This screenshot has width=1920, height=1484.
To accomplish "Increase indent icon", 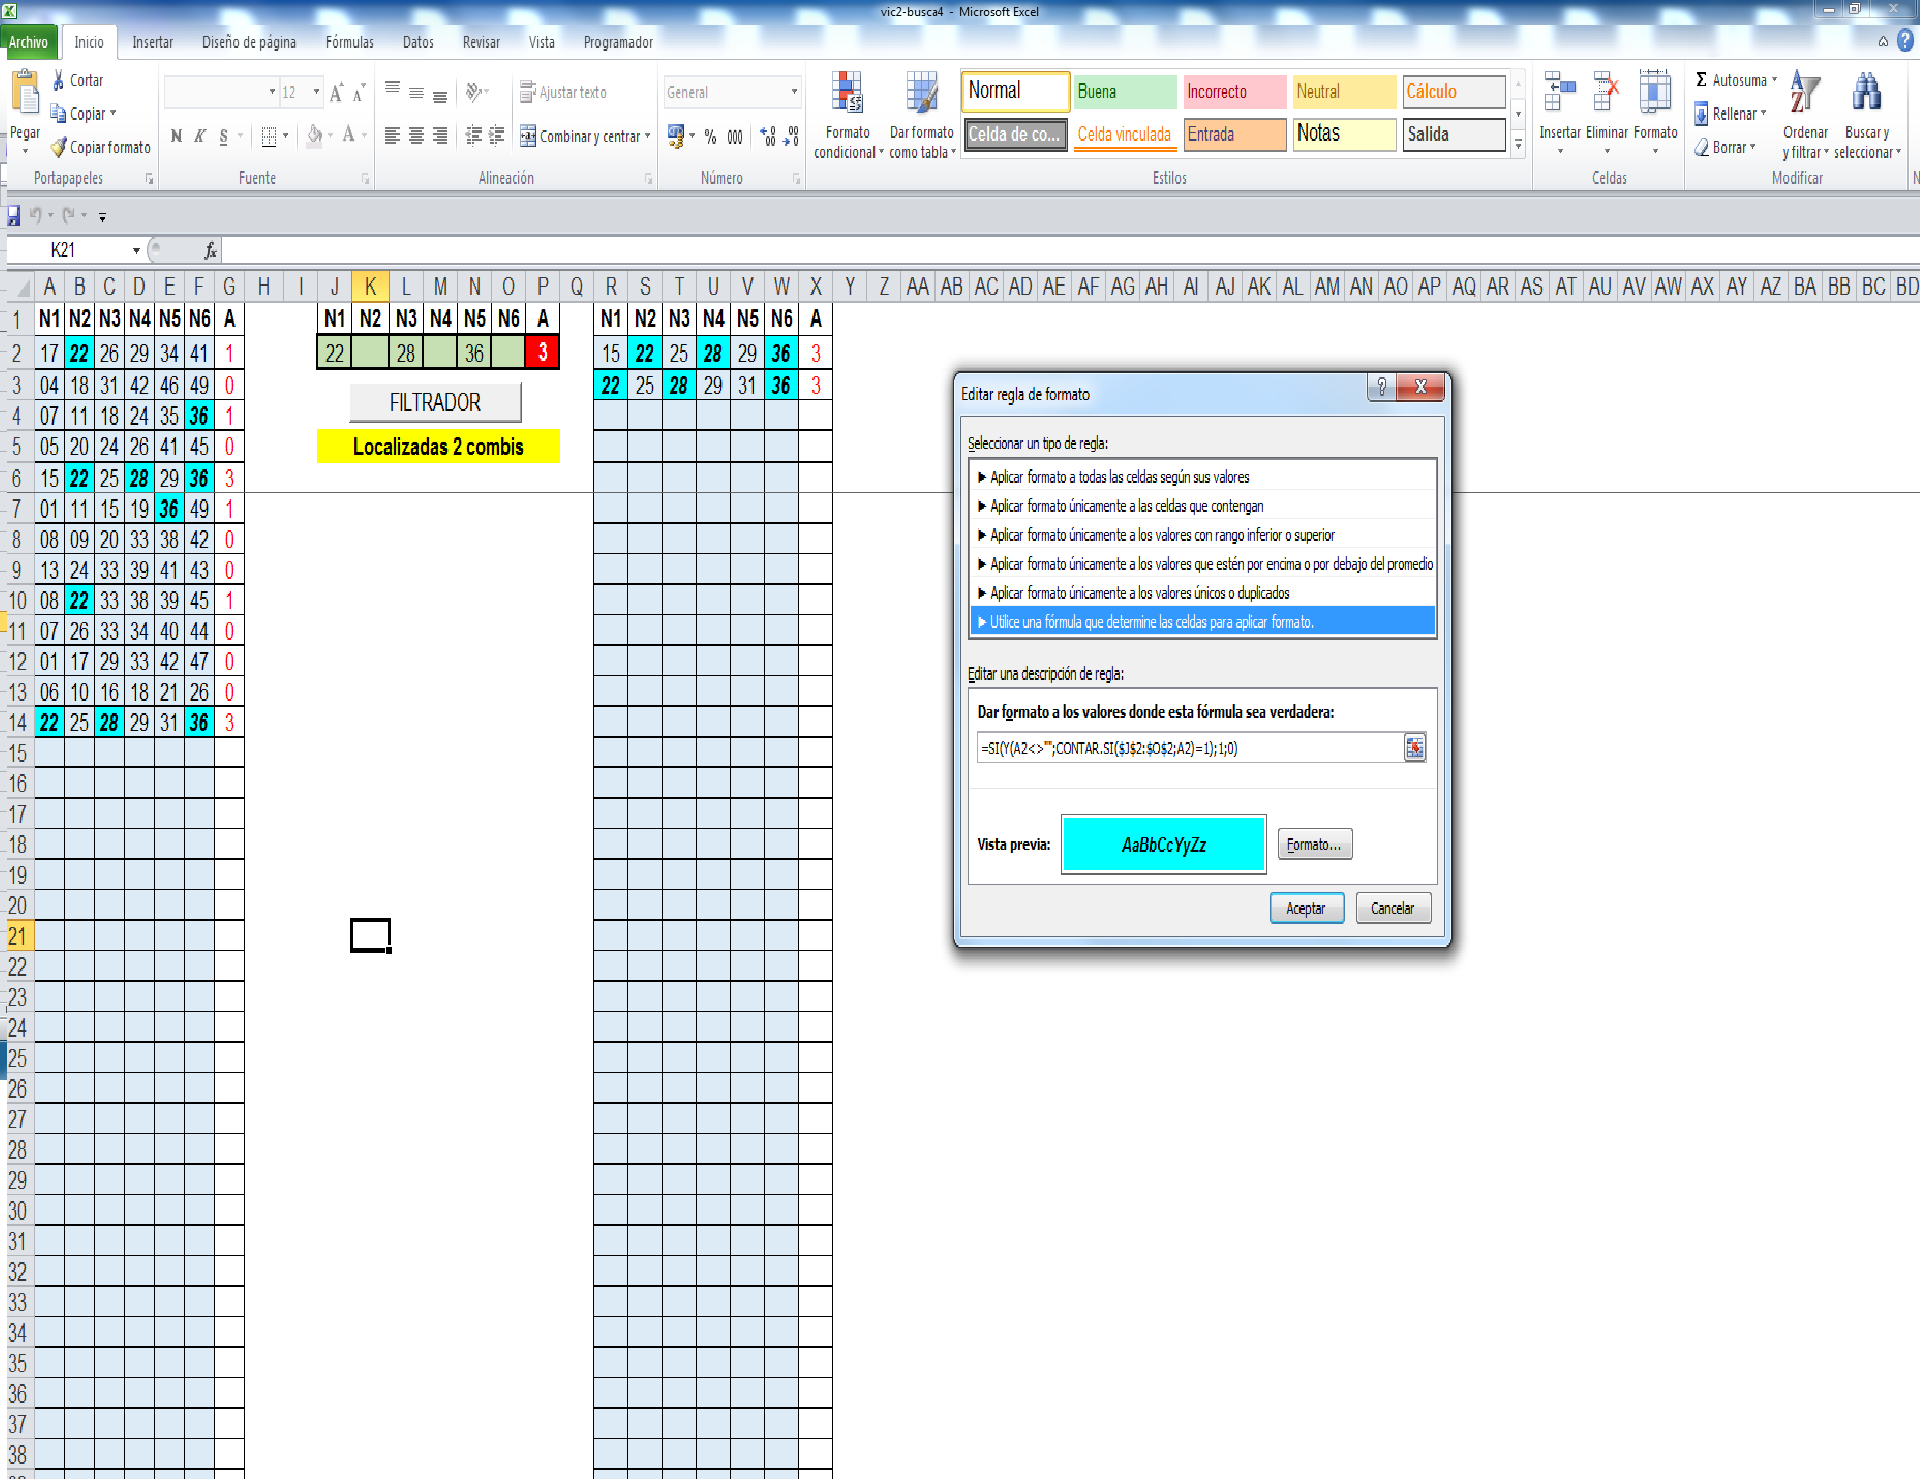I will coord(497,136).
